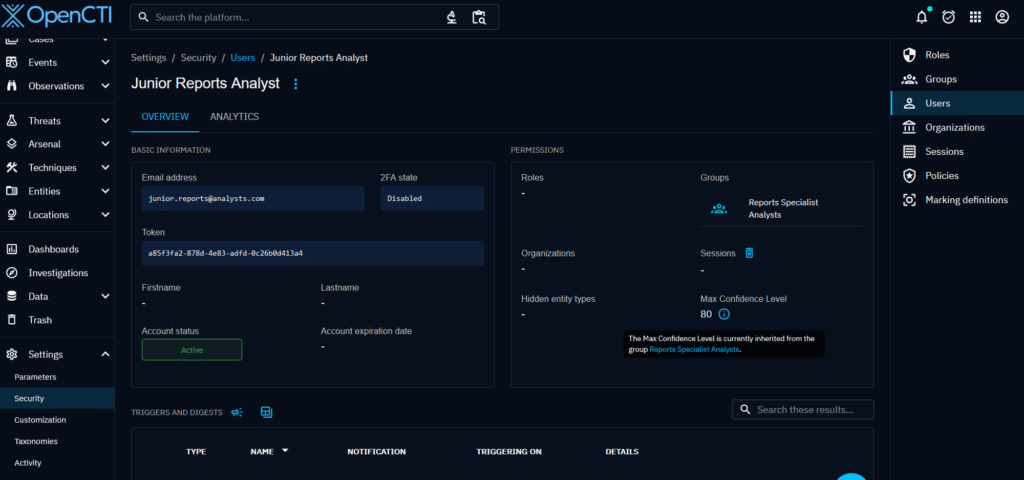Click the microscope icon in search bar
The width and height of the screenshot is (1024, 480).
[x=451, y=17]
